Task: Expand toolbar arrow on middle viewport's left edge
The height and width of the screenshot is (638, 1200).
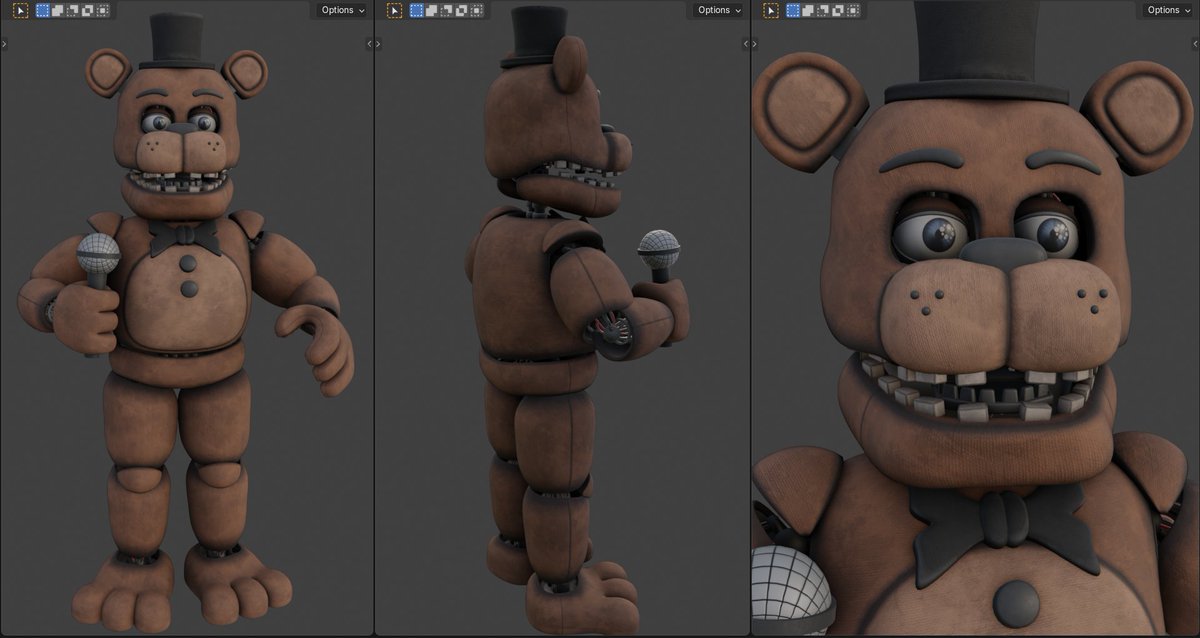Action: click(378, 44)
